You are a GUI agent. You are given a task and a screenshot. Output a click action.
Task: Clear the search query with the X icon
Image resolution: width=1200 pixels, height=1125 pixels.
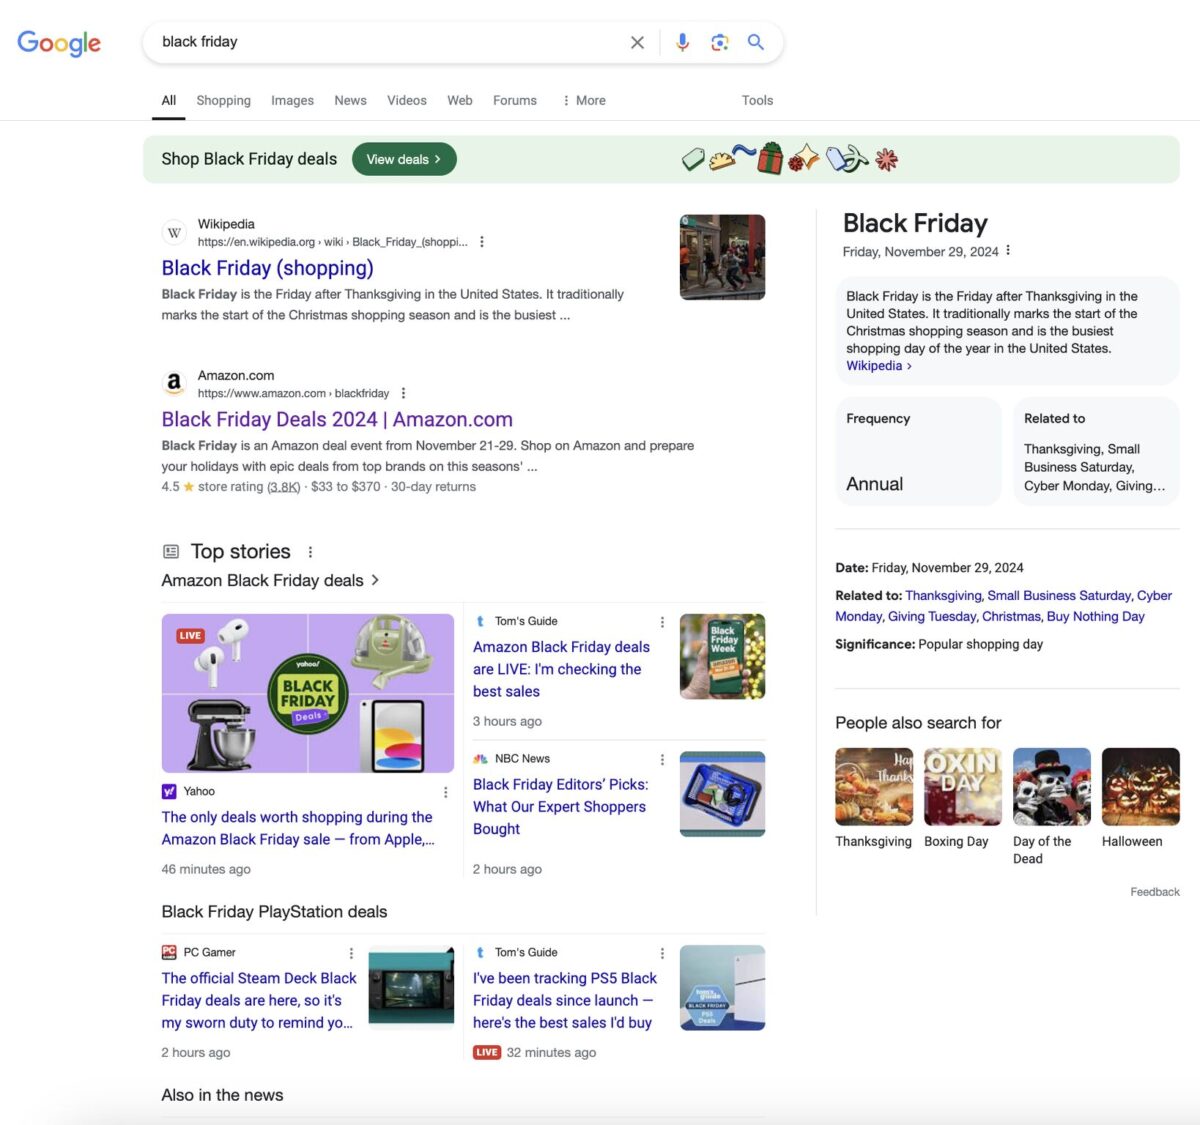[x=637, y=42]
